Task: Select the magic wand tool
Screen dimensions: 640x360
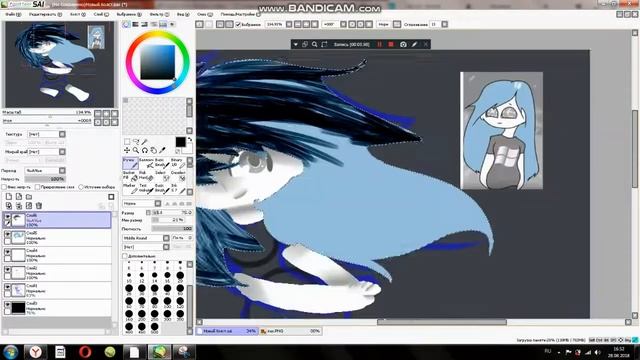Action: tap(144, 142)
